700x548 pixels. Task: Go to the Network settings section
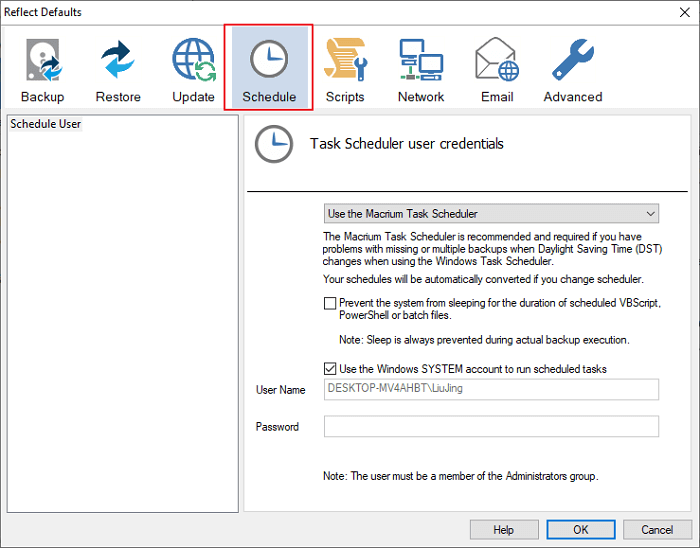421,69
